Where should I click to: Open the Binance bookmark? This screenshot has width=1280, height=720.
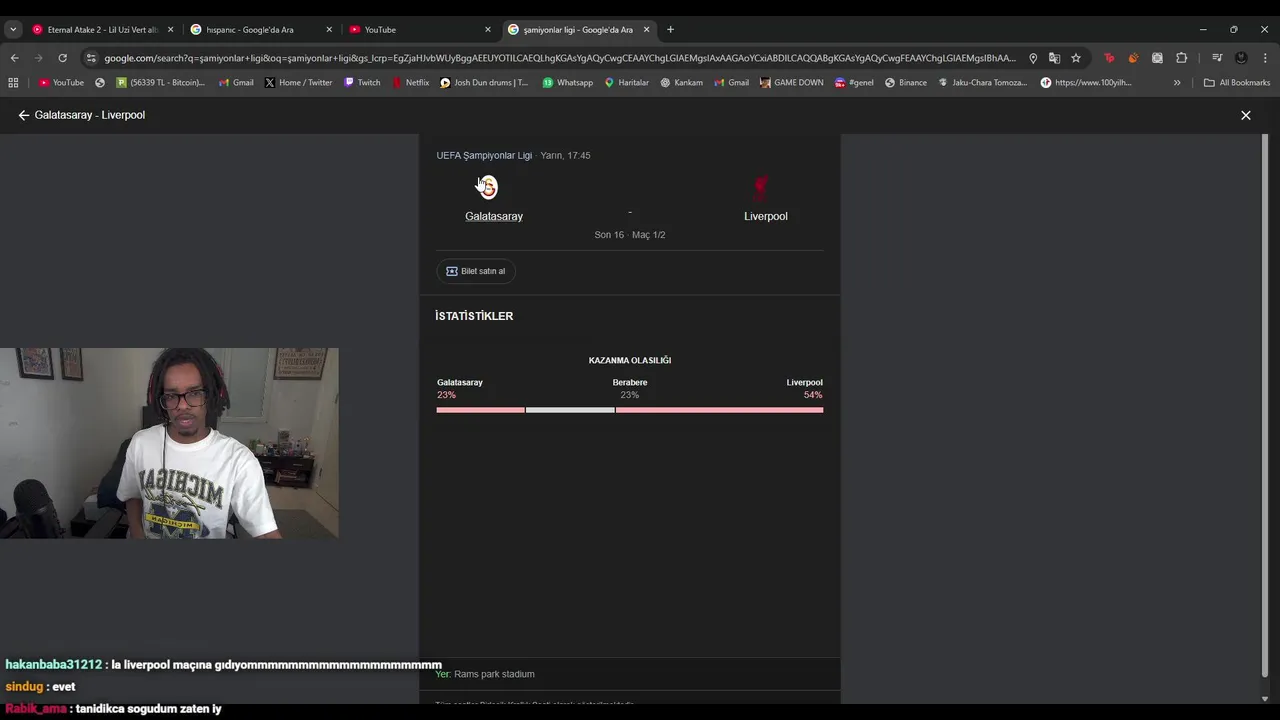[905, 83]
